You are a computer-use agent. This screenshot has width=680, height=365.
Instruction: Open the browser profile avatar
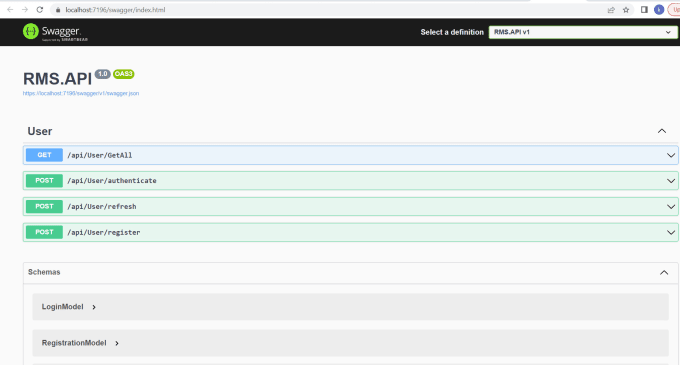659,10
